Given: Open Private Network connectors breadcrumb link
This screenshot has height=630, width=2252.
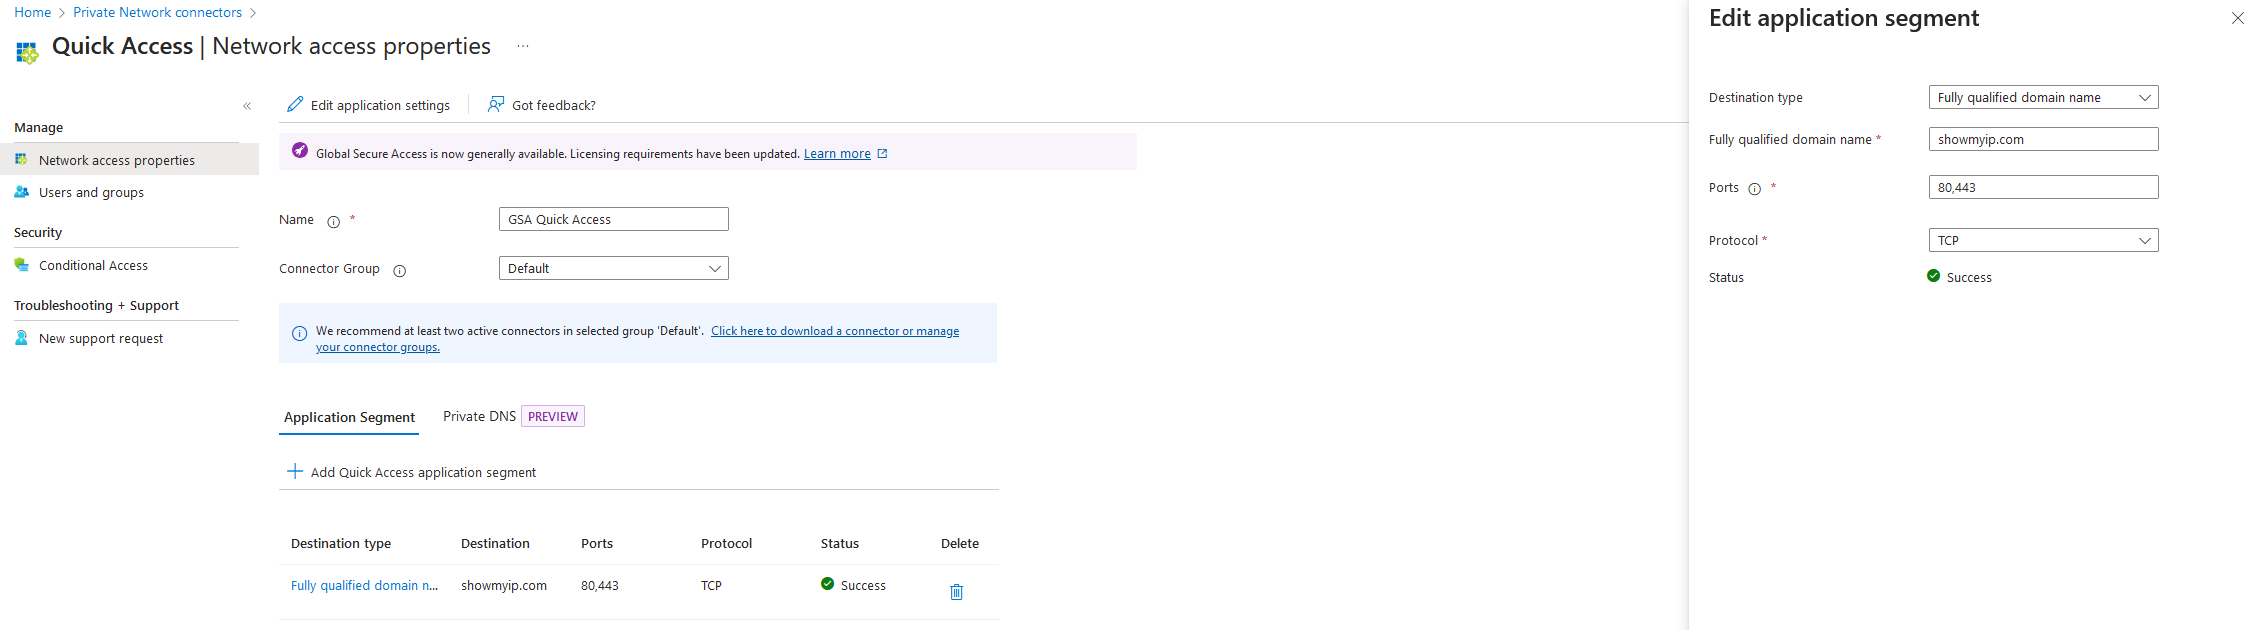Looking at the screenshot, I should [157, 12].
